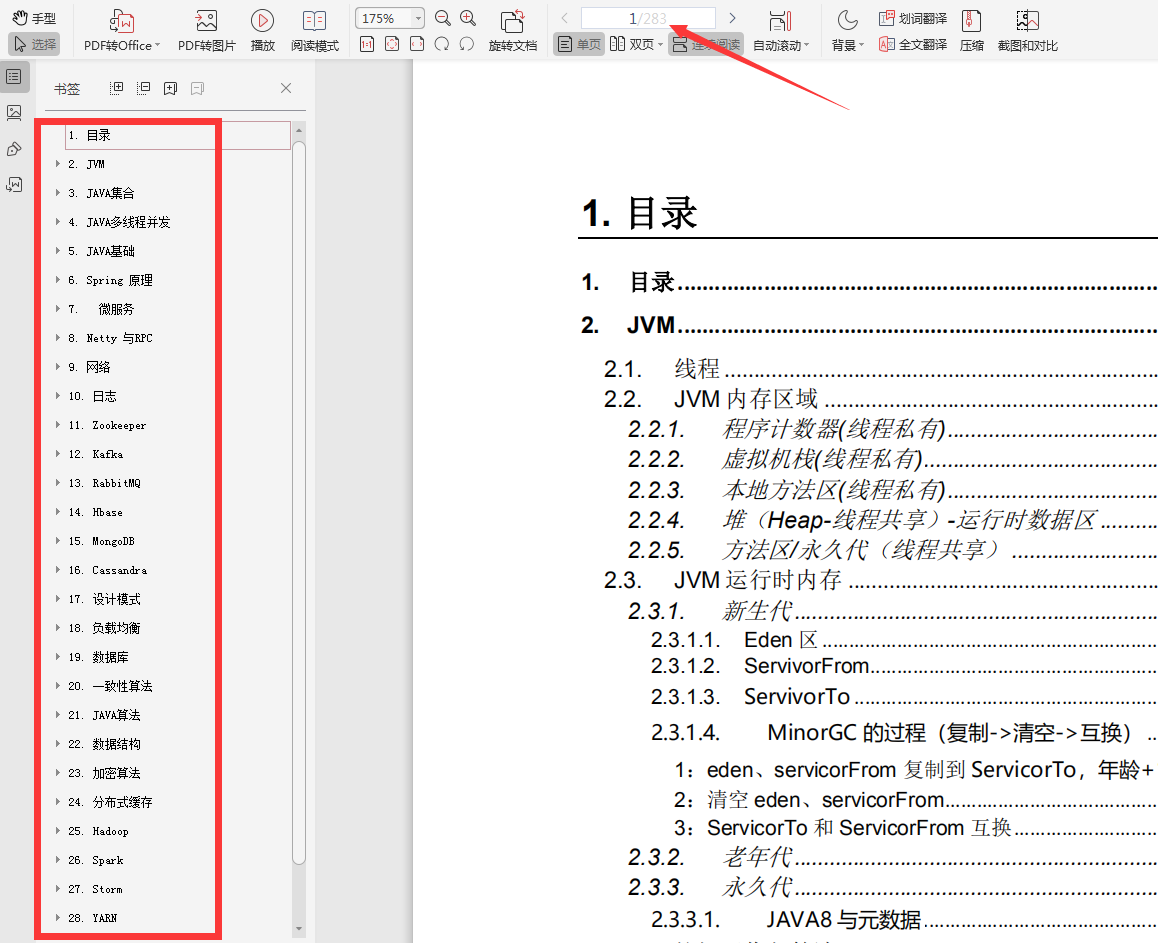Switch to the thumbnails panel in sidebar
1158x943 pixels.
pos(14,113)
